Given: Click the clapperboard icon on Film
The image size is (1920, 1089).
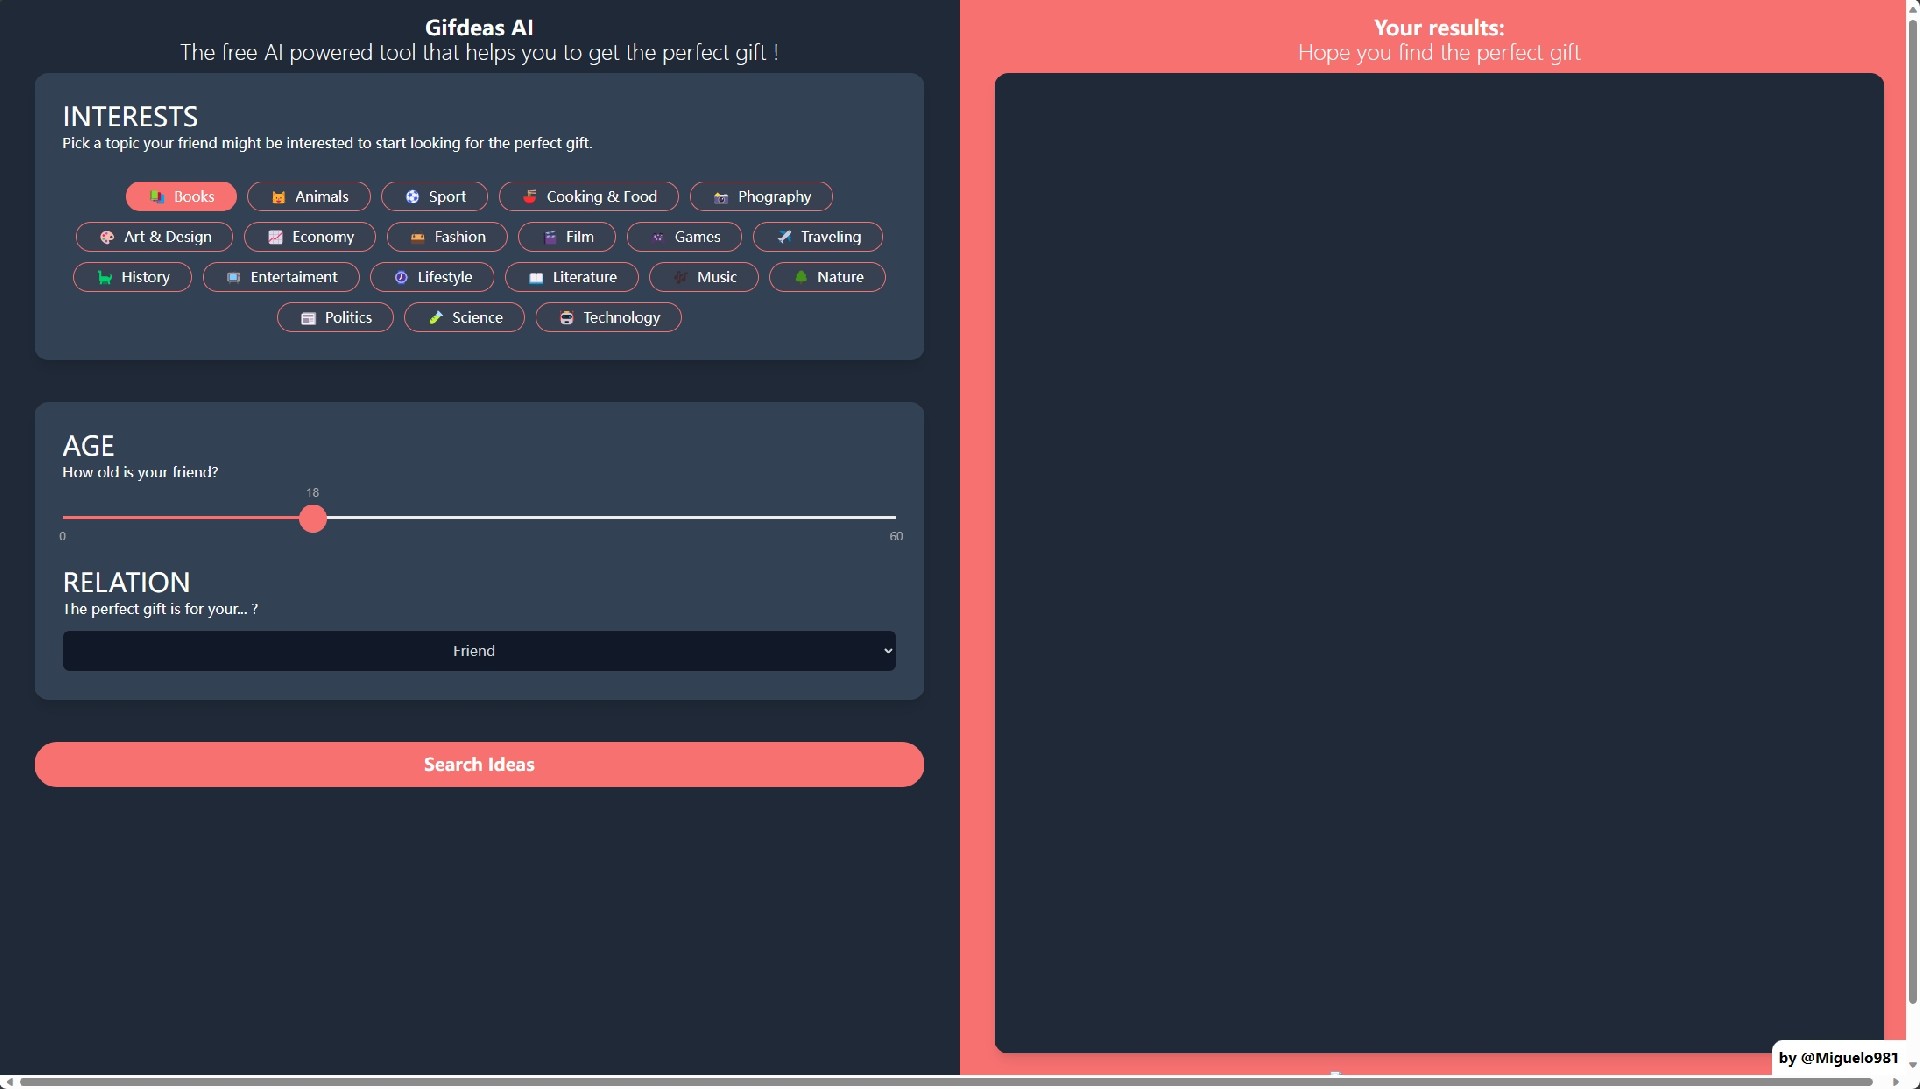Looking at the screenshot, I should tap(550, 237).
